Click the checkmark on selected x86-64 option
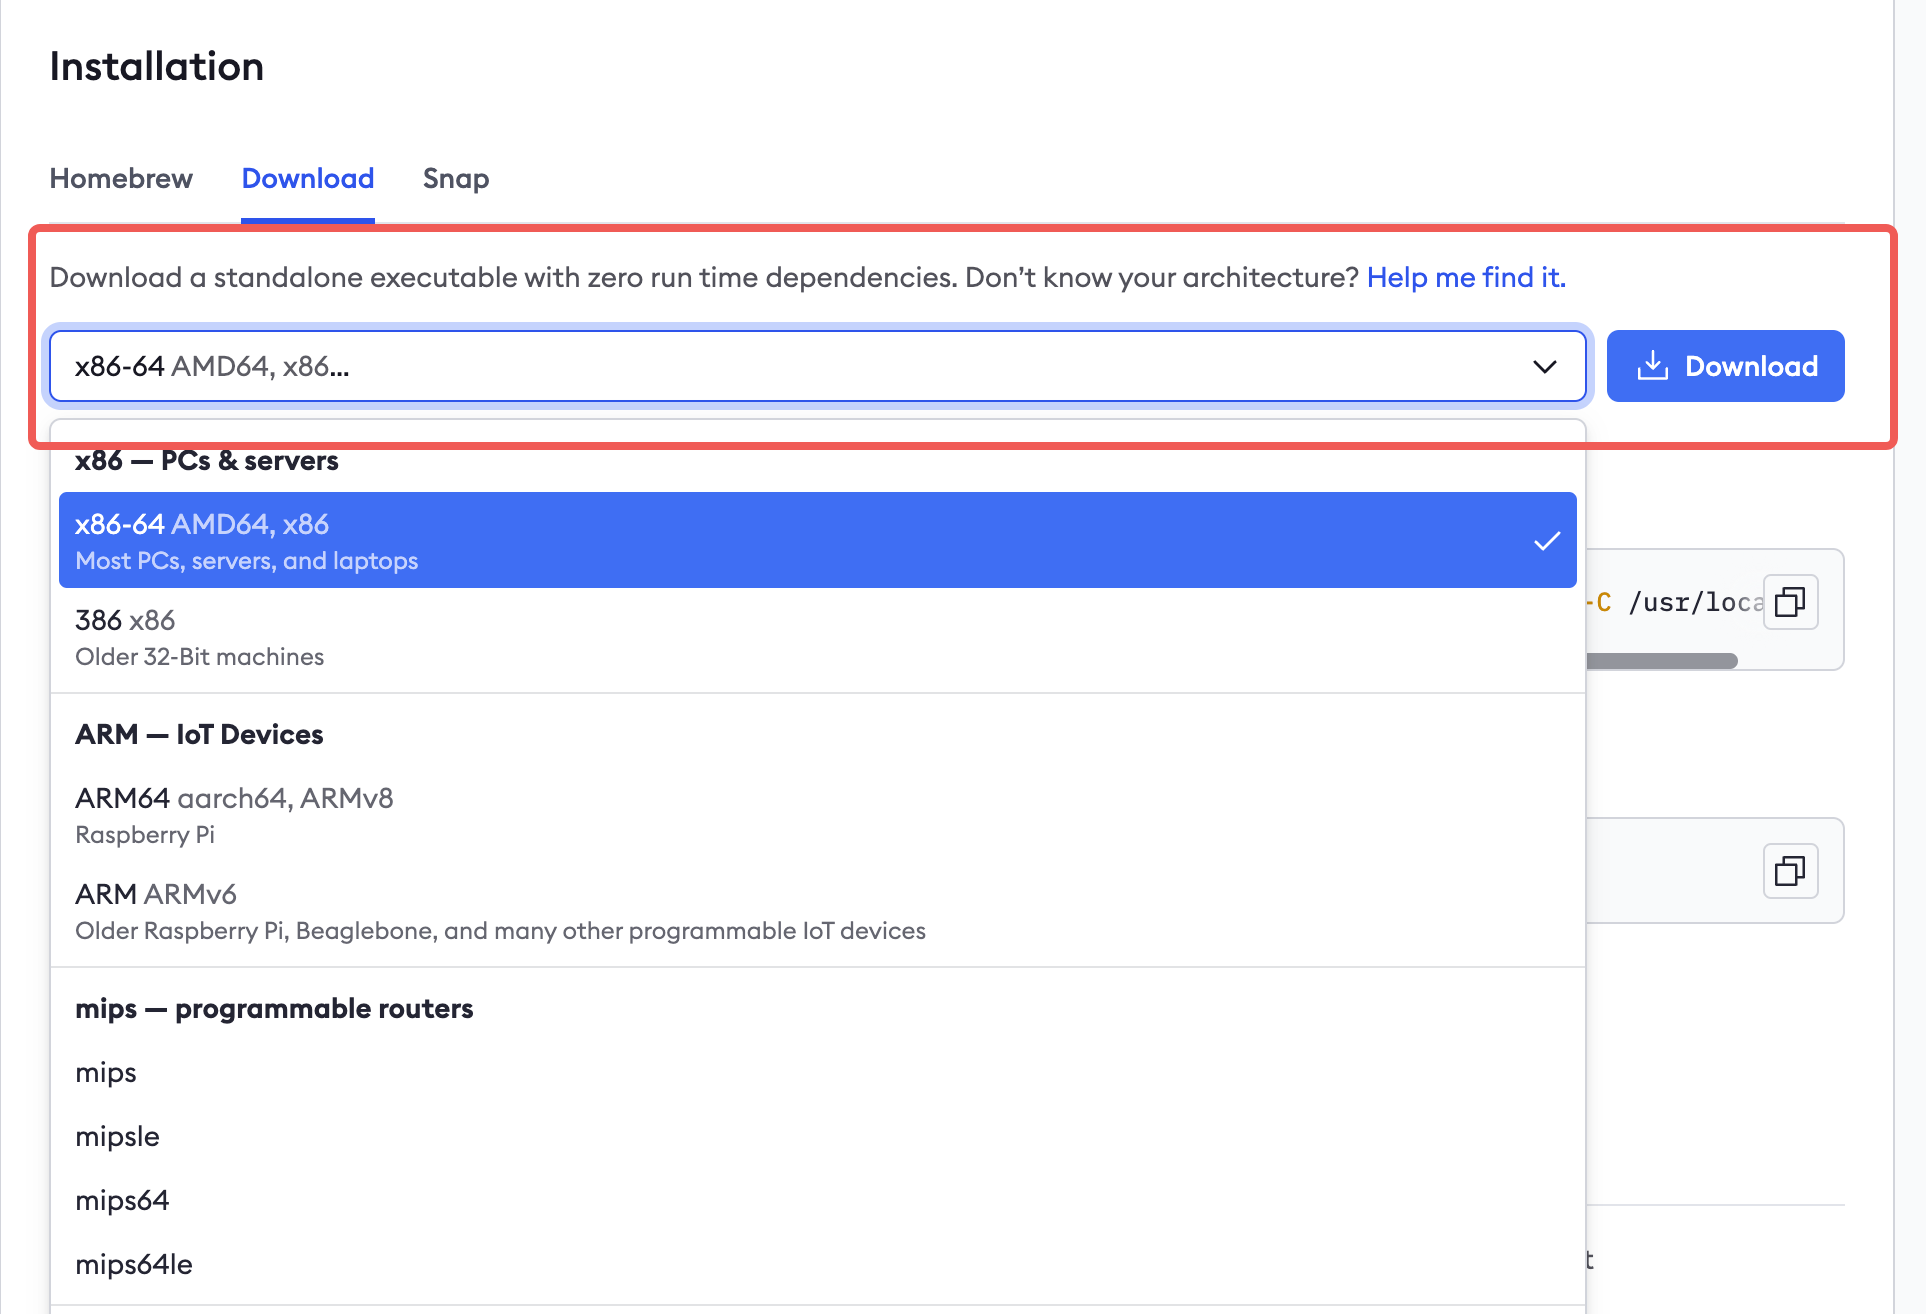The image size is (1926, 1314). point(1547,541)
